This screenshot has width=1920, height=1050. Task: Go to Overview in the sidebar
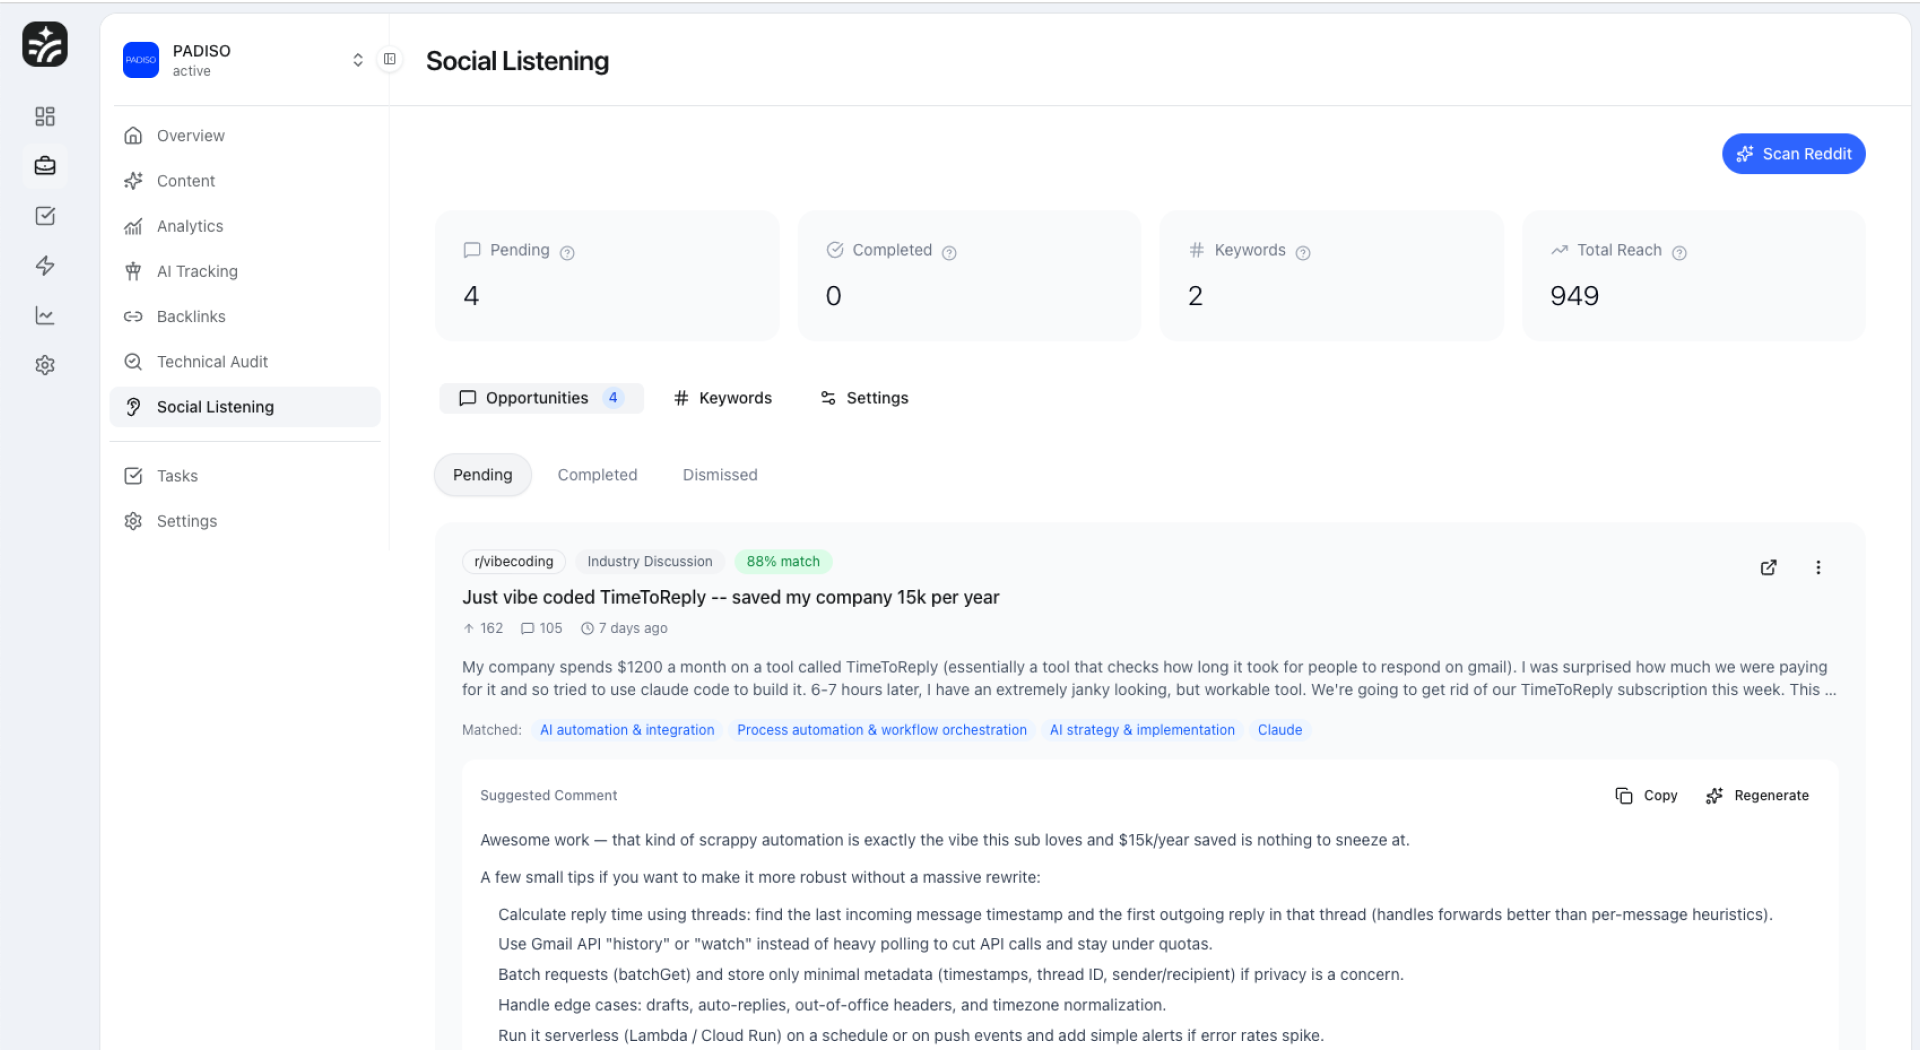pyautogui.click(x=245, y=136)
